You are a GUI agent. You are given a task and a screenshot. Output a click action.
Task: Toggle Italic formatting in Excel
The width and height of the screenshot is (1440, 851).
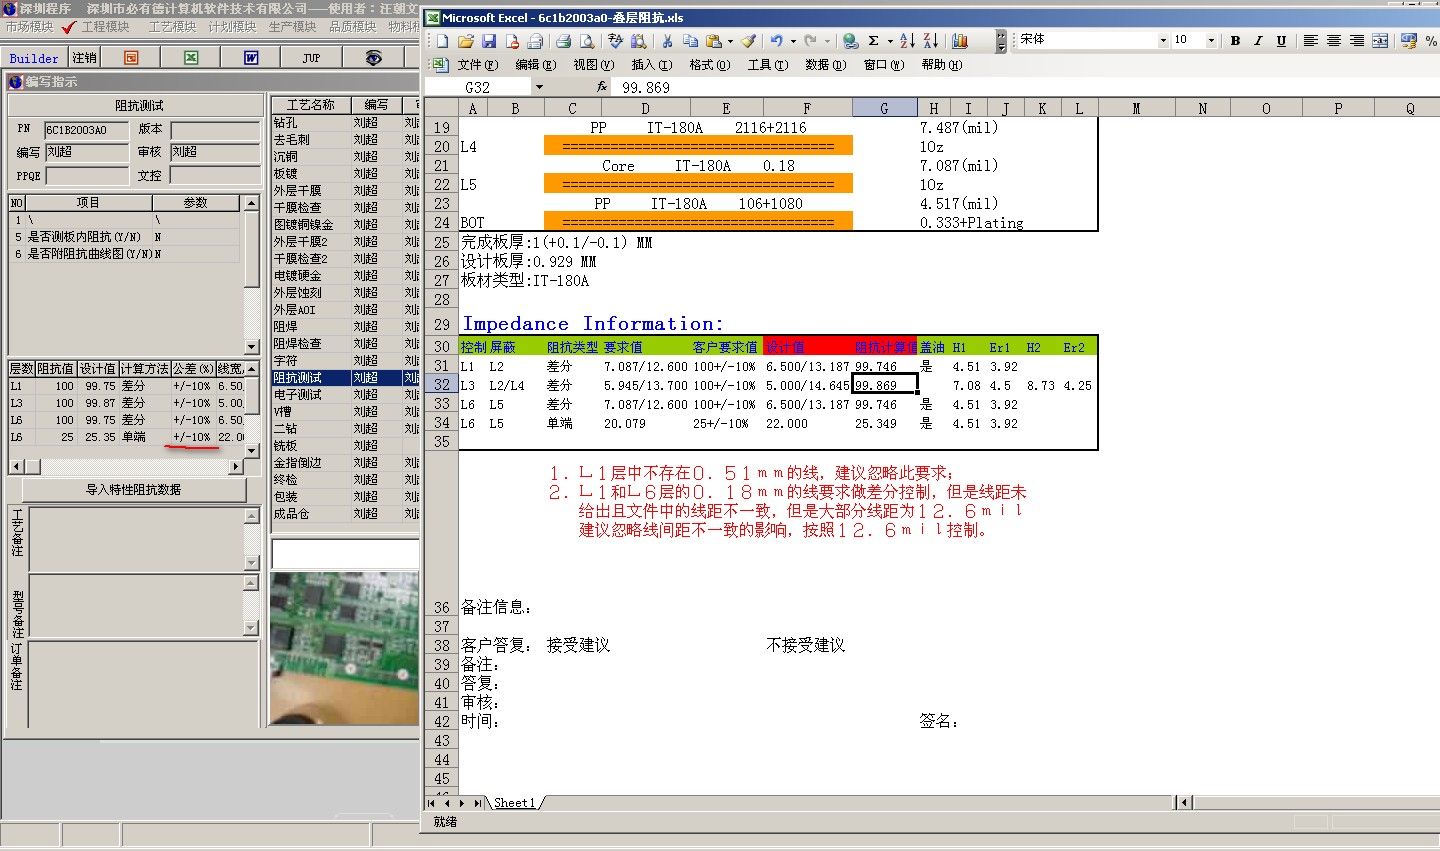(1258, 41)
